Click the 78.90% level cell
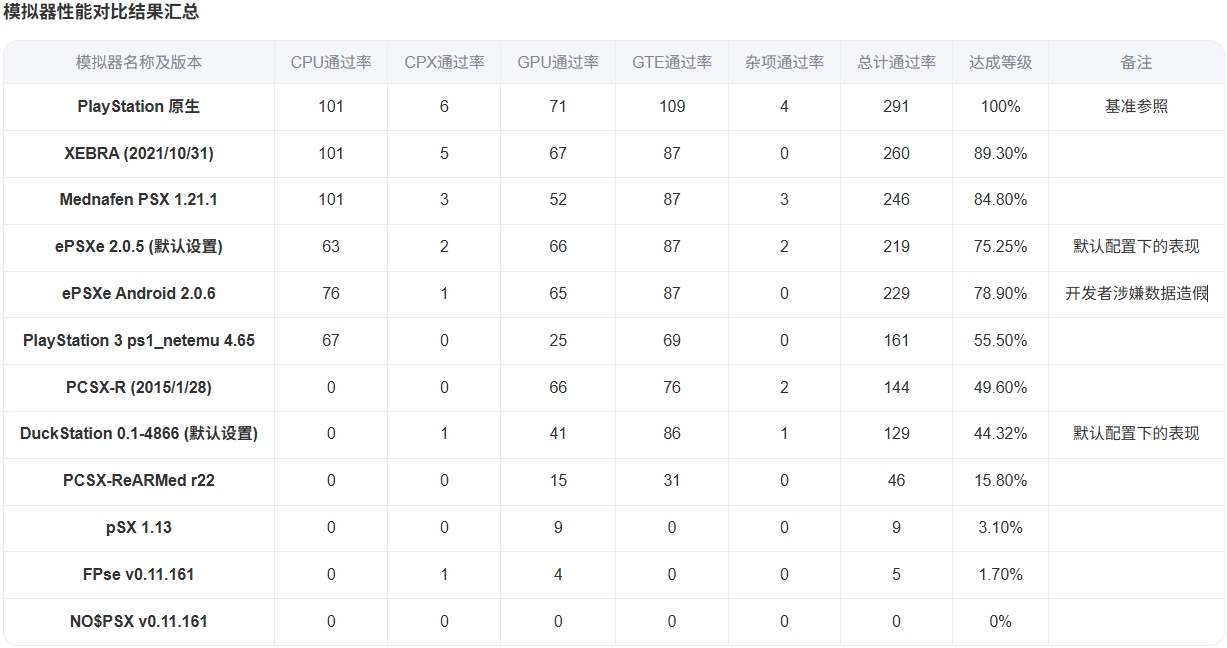This screenshot has width=1227, height=648. coord(1000,293)
